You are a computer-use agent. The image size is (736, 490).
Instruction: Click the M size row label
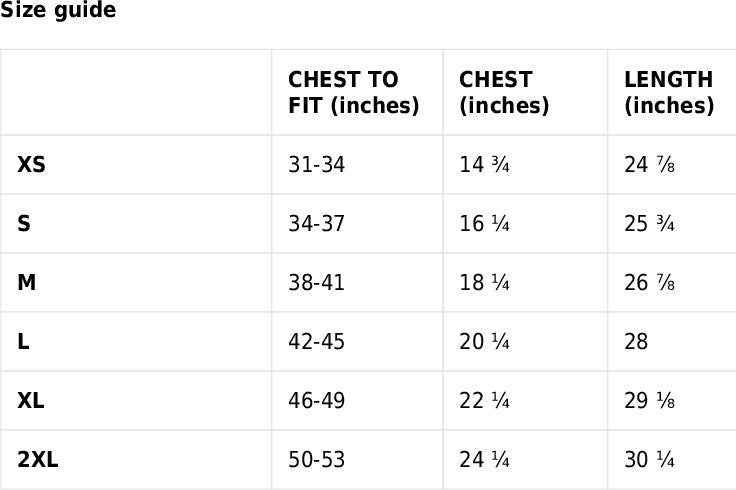[x=27, y=283]
